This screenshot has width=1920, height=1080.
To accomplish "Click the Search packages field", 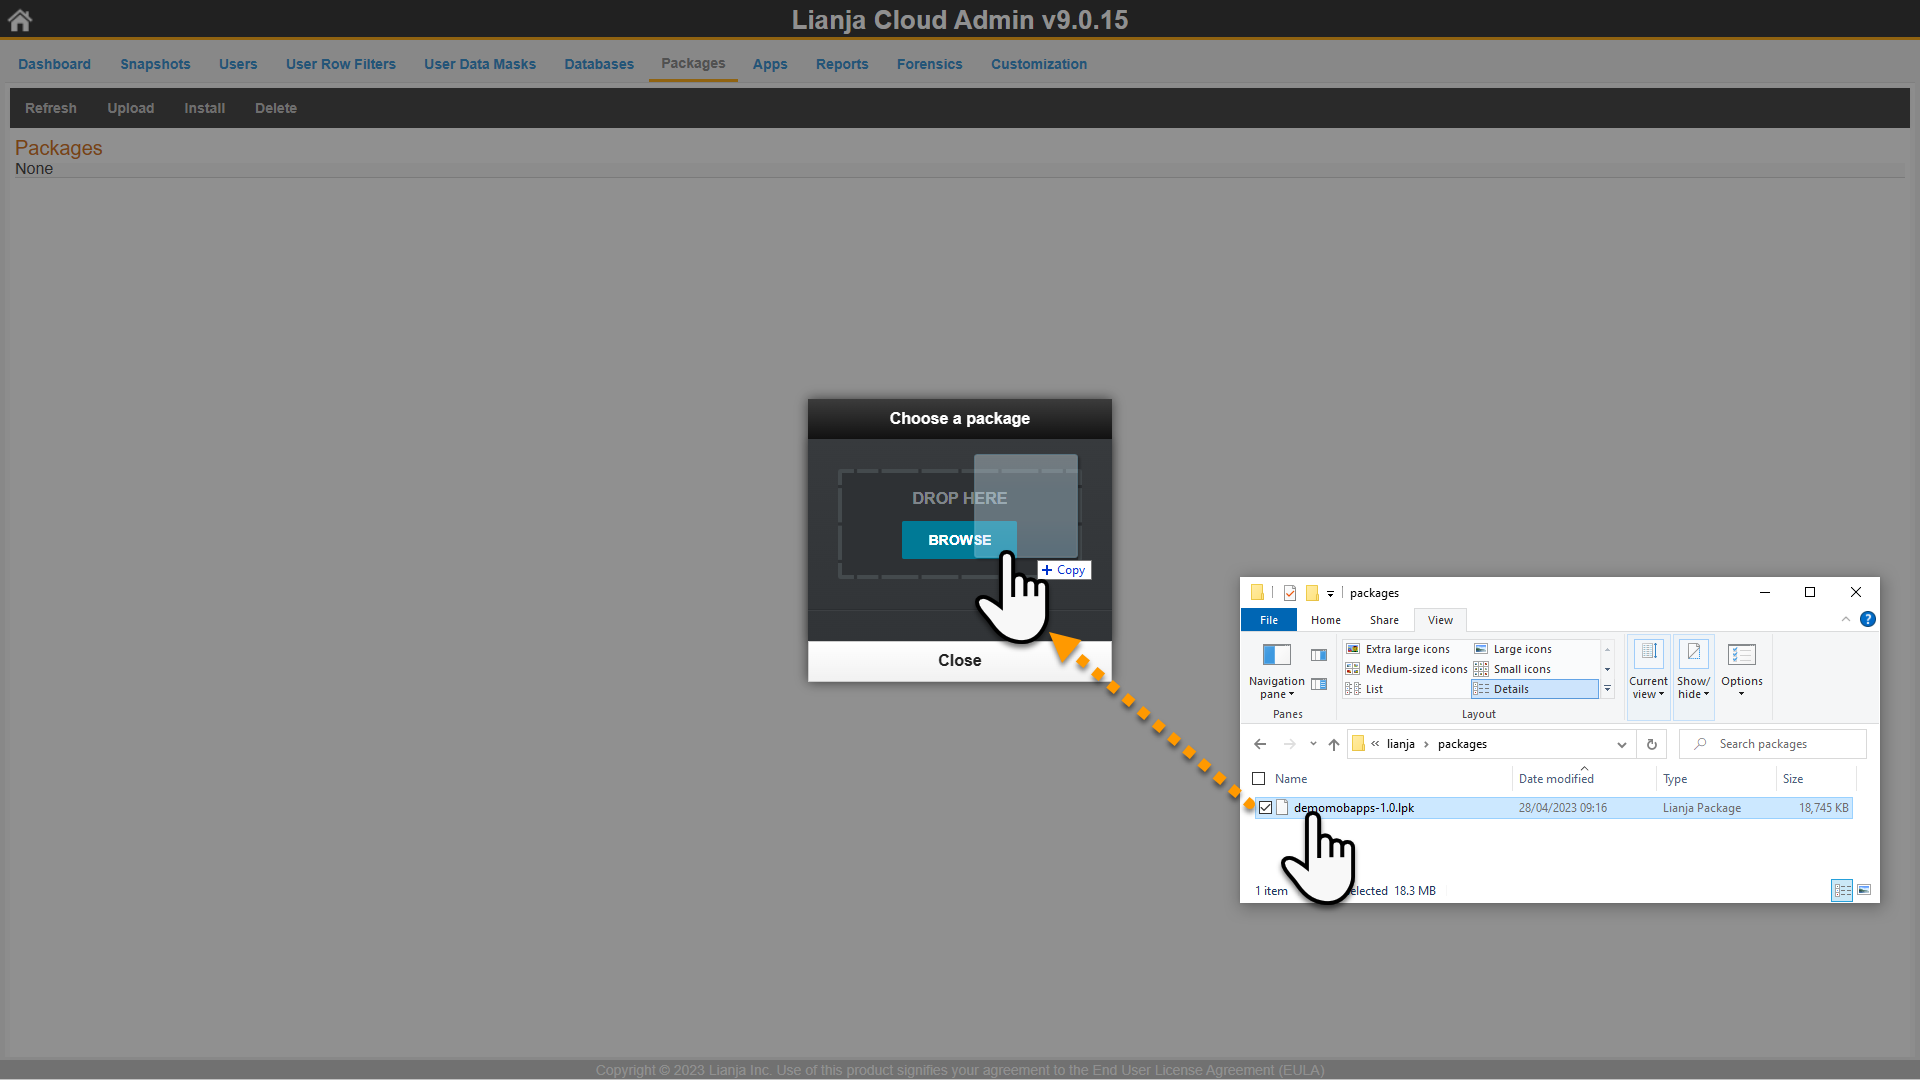I will [1772, 744].
